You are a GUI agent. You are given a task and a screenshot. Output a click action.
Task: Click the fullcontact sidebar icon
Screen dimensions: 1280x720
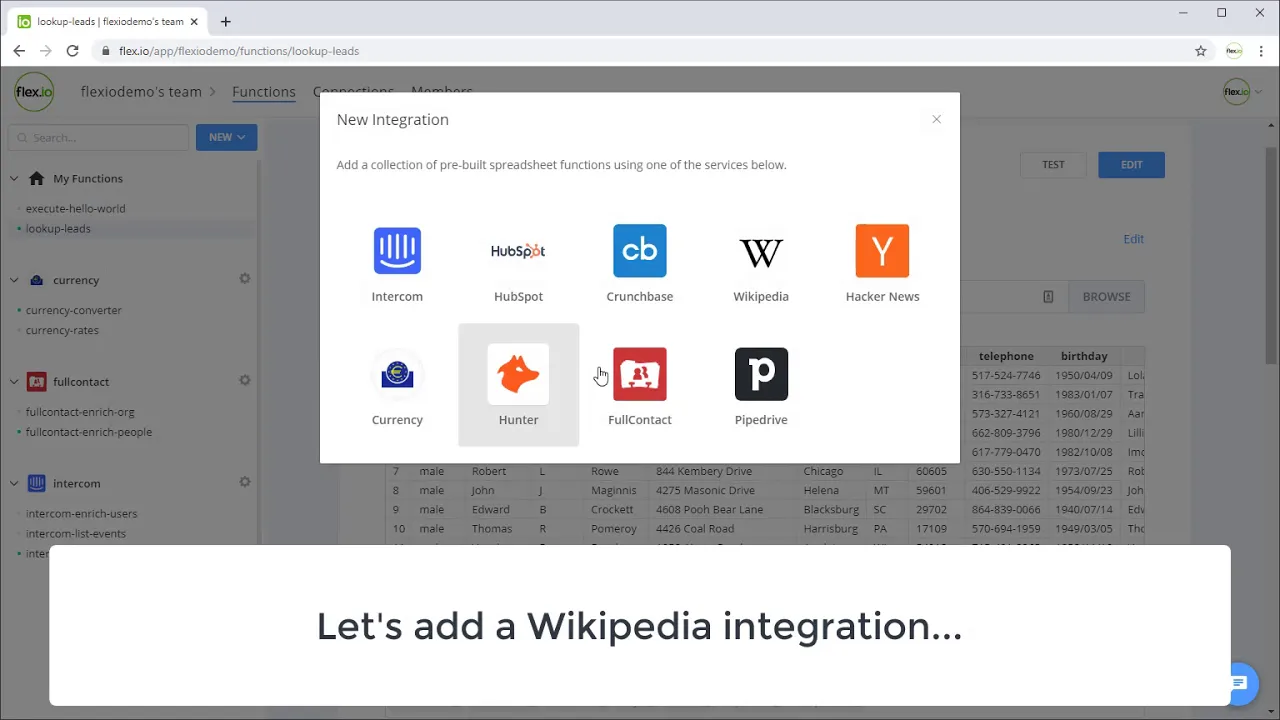coord(37,381)
